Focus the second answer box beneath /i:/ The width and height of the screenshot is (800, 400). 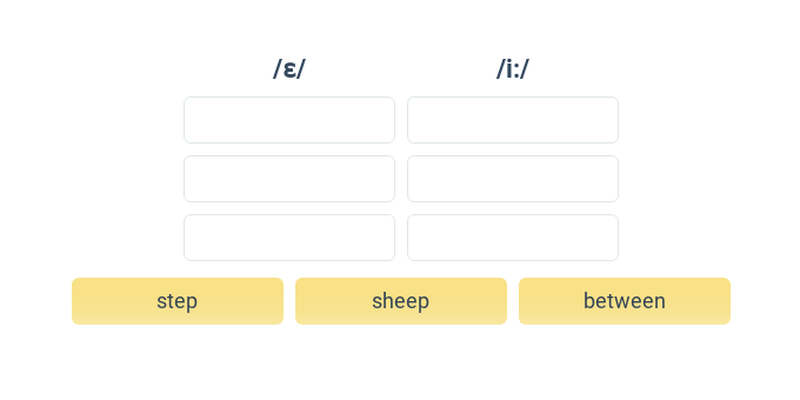[513, 179]
